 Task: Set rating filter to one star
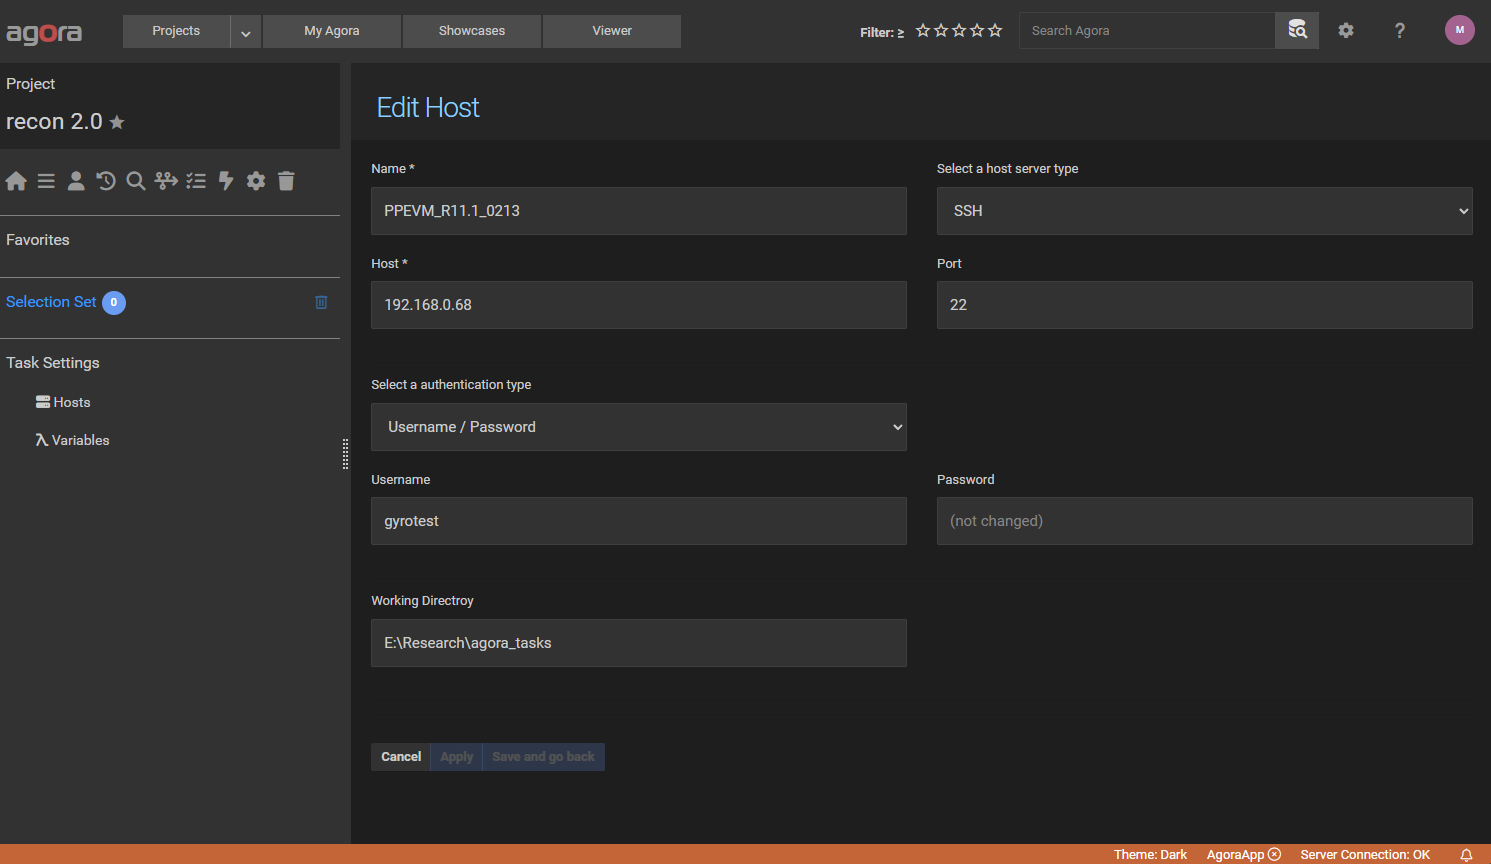point(923,31)
